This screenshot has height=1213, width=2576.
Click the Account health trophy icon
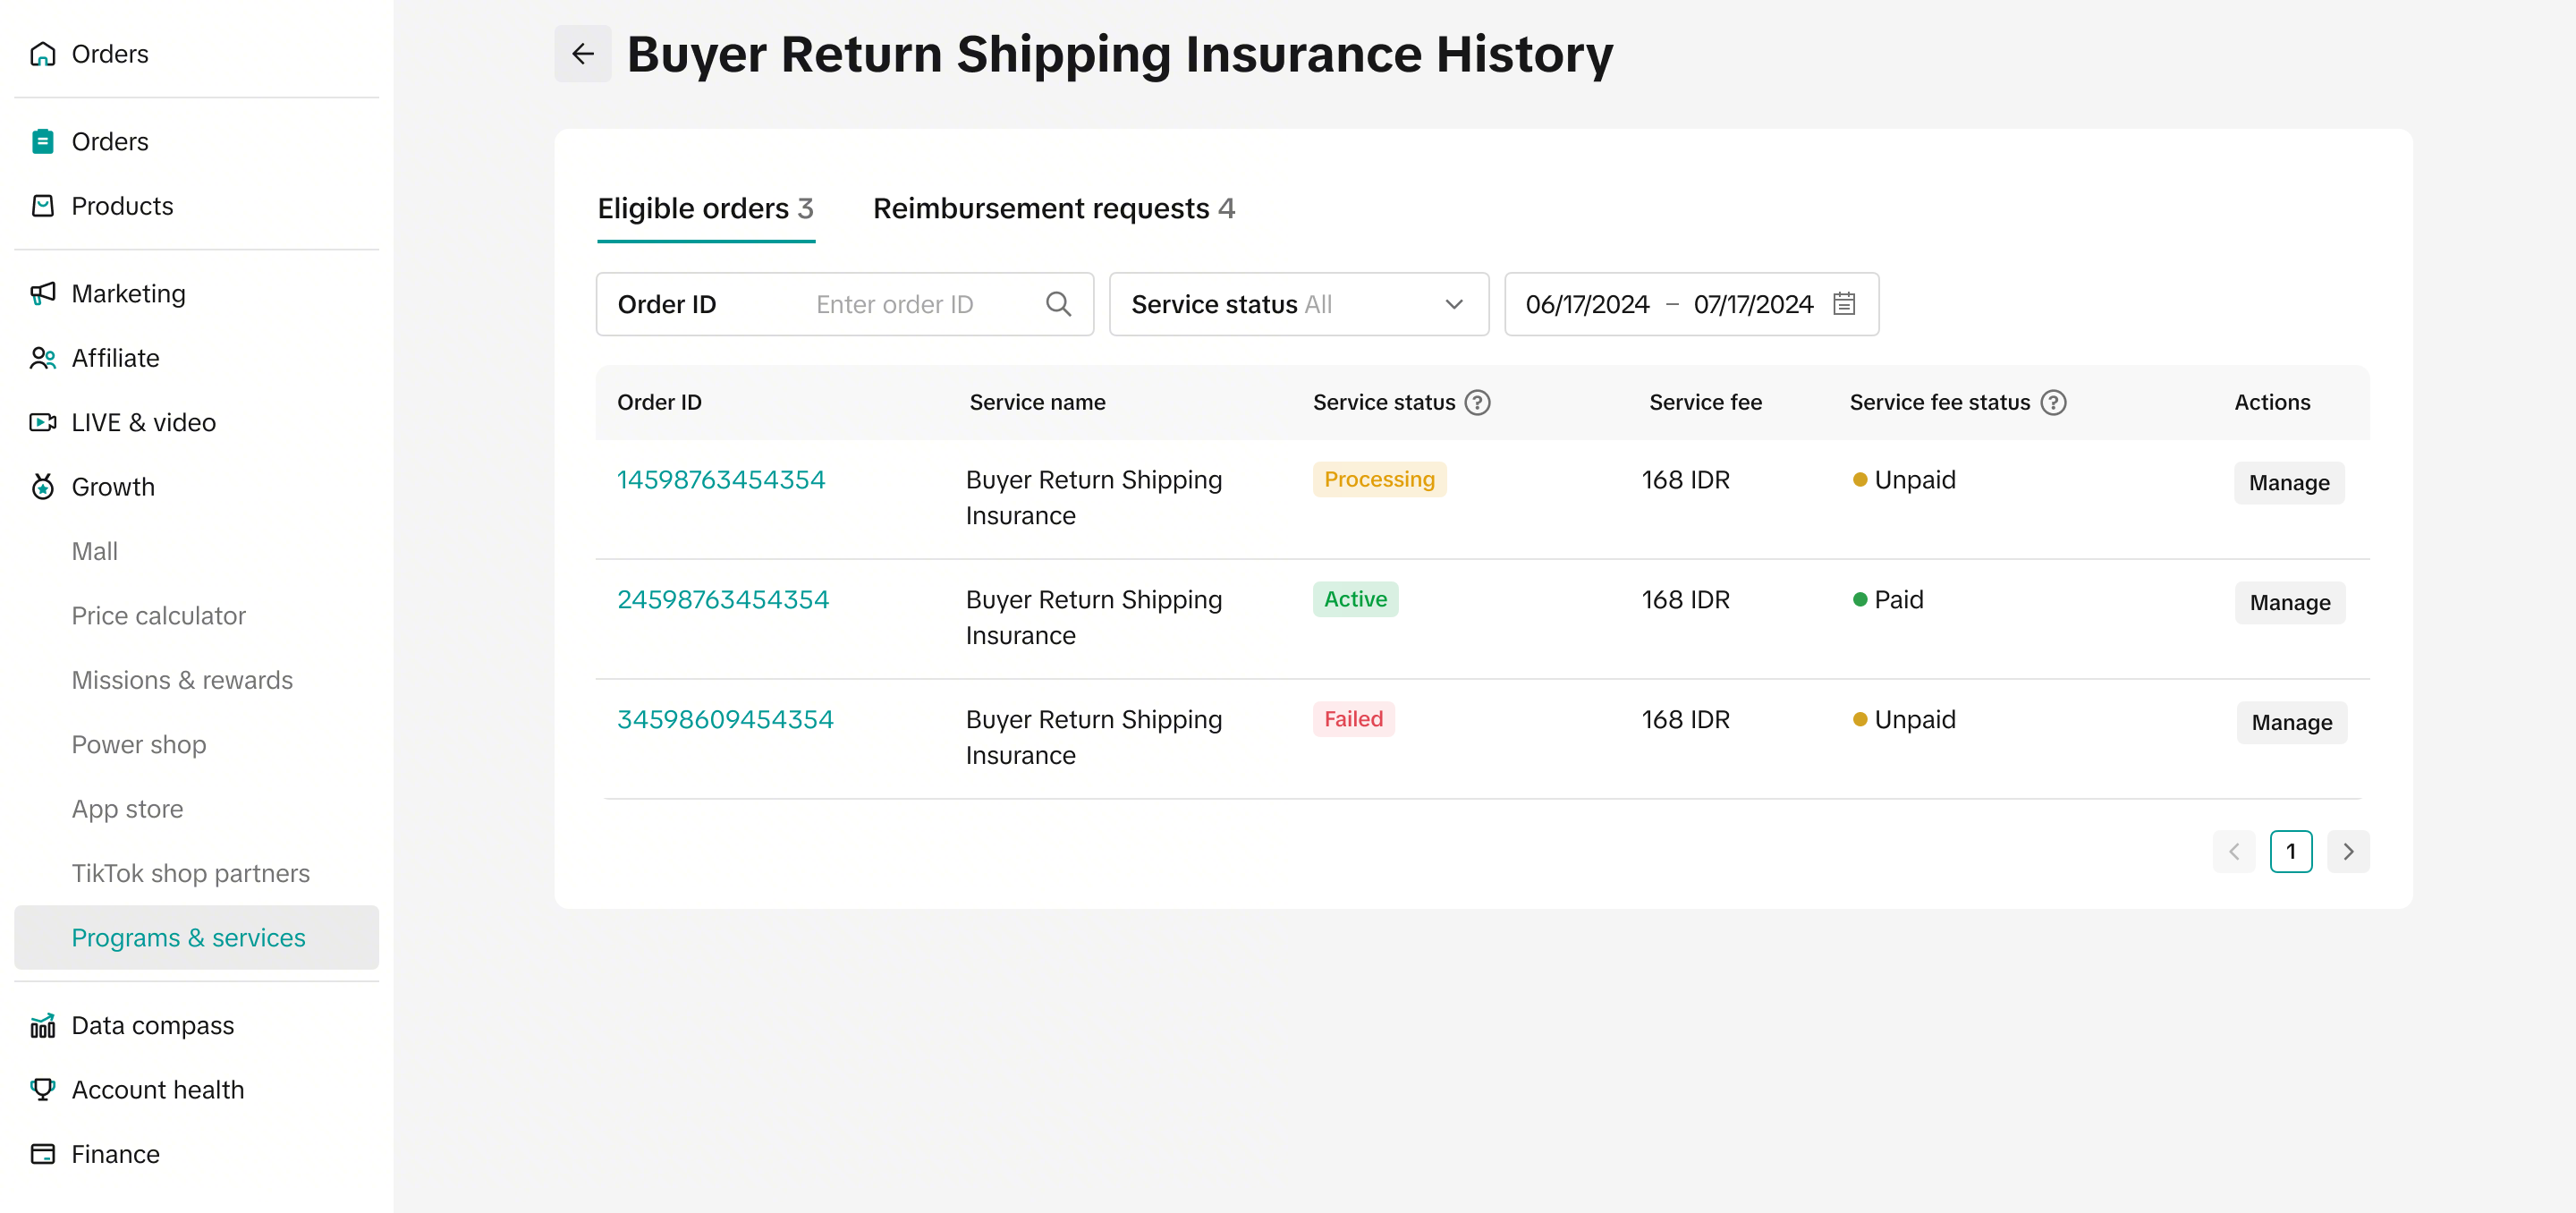point(43,1089)
